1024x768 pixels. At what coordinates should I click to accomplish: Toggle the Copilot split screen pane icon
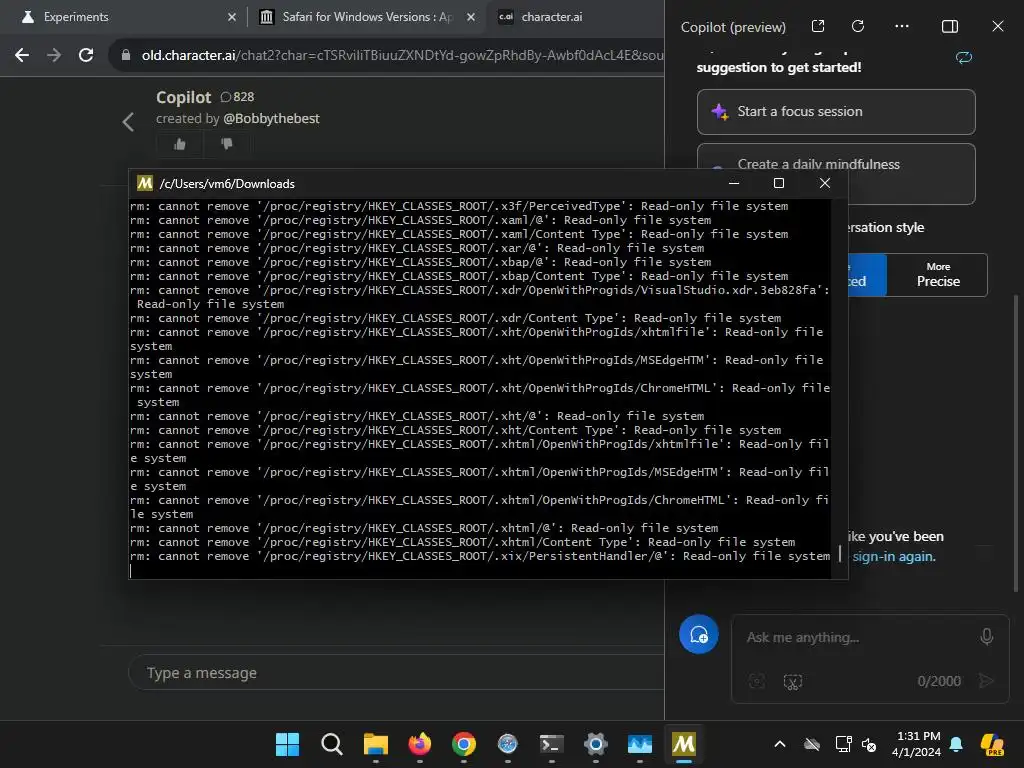point(950,26)
